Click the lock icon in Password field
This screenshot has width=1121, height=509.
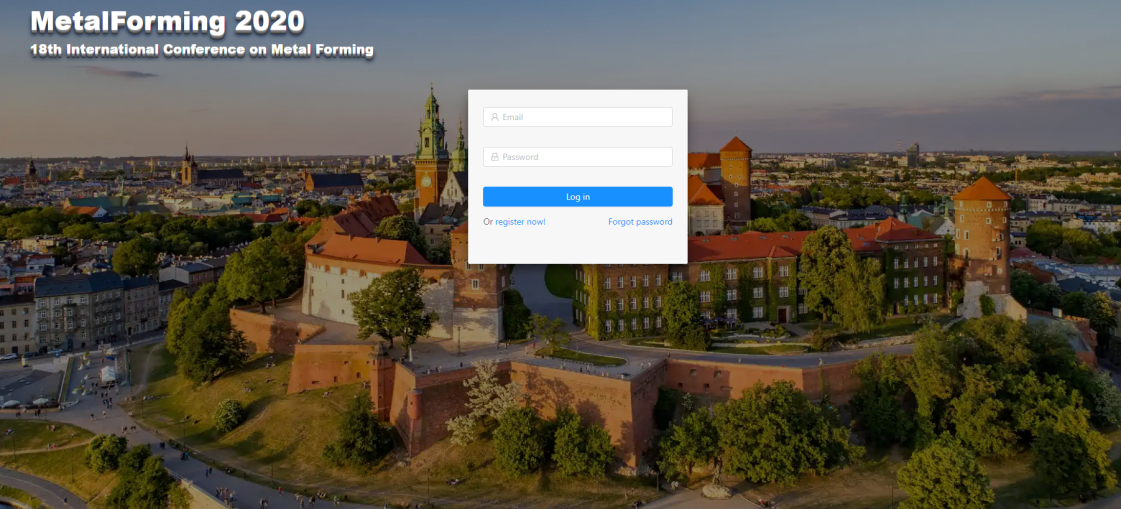pyautogui.click(x=494, y=157)
